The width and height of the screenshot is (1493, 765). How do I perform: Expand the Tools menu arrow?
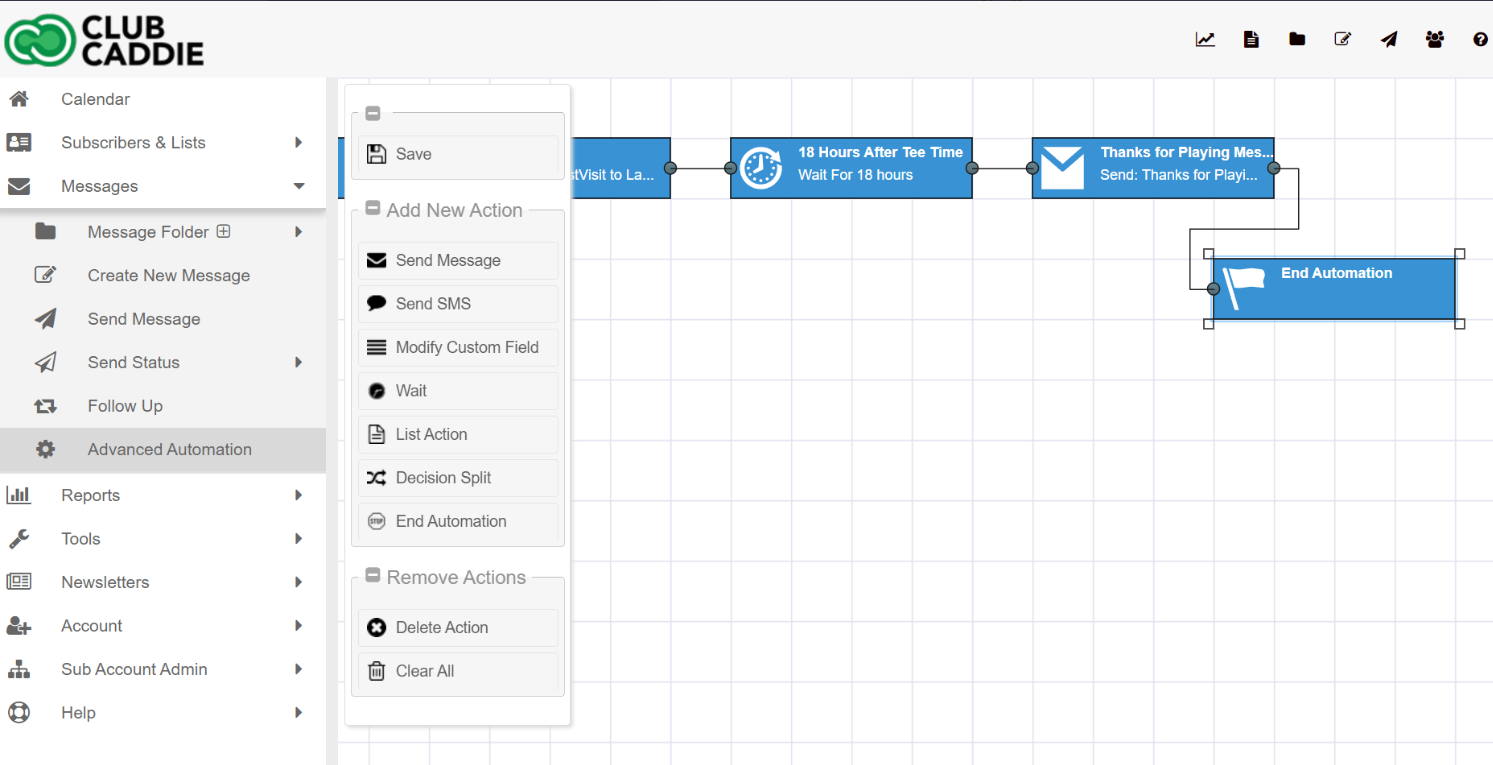[x=298, y=539]
